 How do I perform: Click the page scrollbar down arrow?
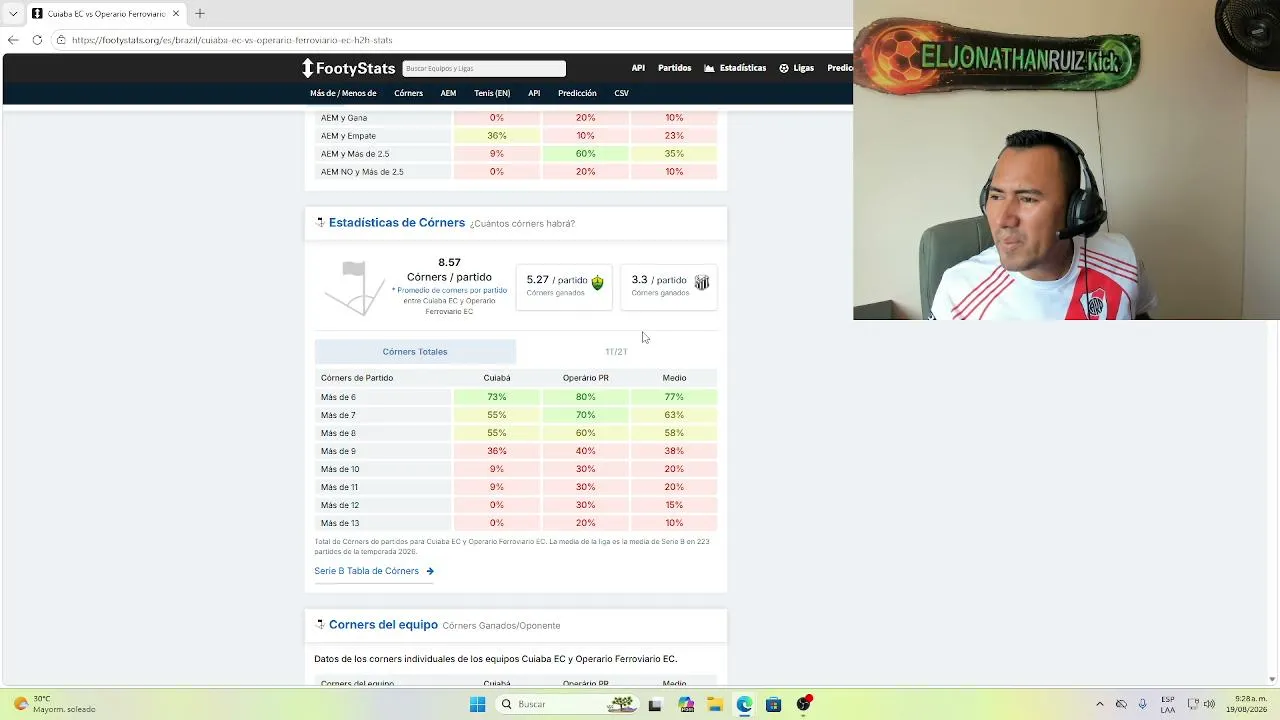click(x=1272, y=679)
